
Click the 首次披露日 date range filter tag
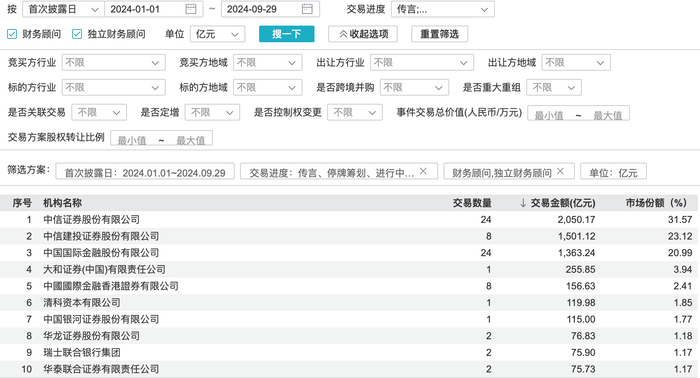[x=145, y=172]
